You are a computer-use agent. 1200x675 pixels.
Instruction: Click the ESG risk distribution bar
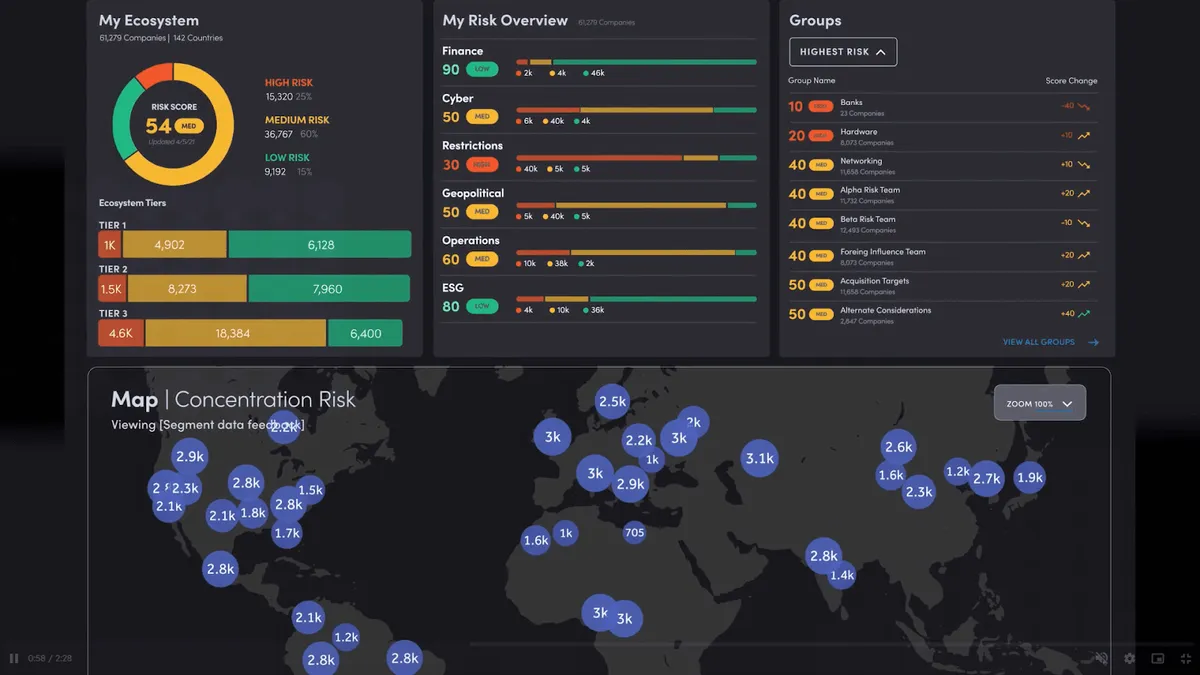[636, 299]
